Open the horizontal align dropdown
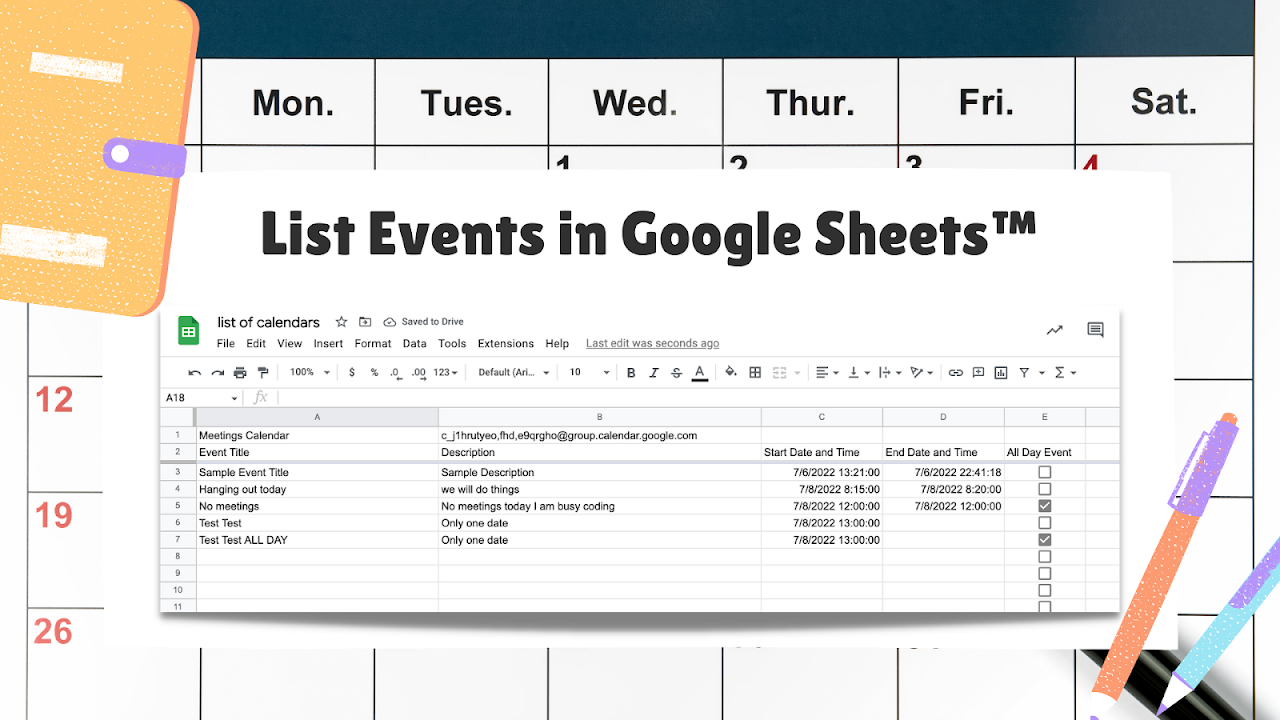The height and width of the screenshot is (720, 1280). [828, 373]
